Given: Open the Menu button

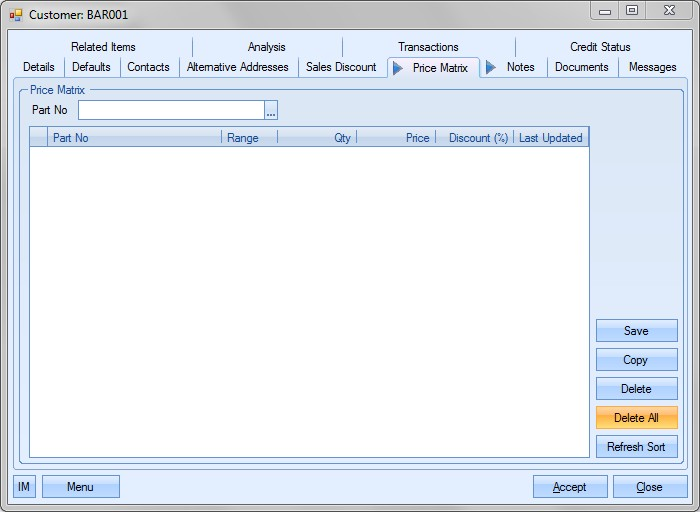Looking at the screenshot, I should pos(80,487).
